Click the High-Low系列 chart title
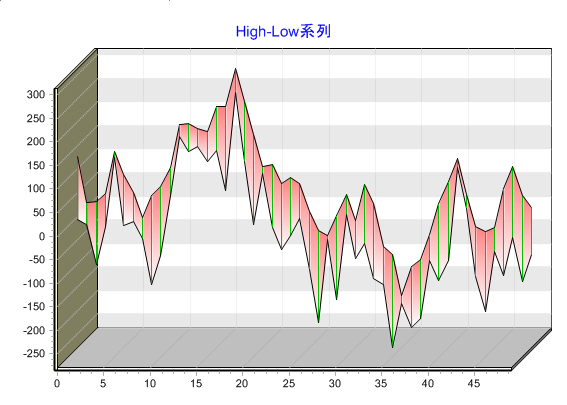The width and height of the screenshot is (567, 405). [x=283, y=32]
